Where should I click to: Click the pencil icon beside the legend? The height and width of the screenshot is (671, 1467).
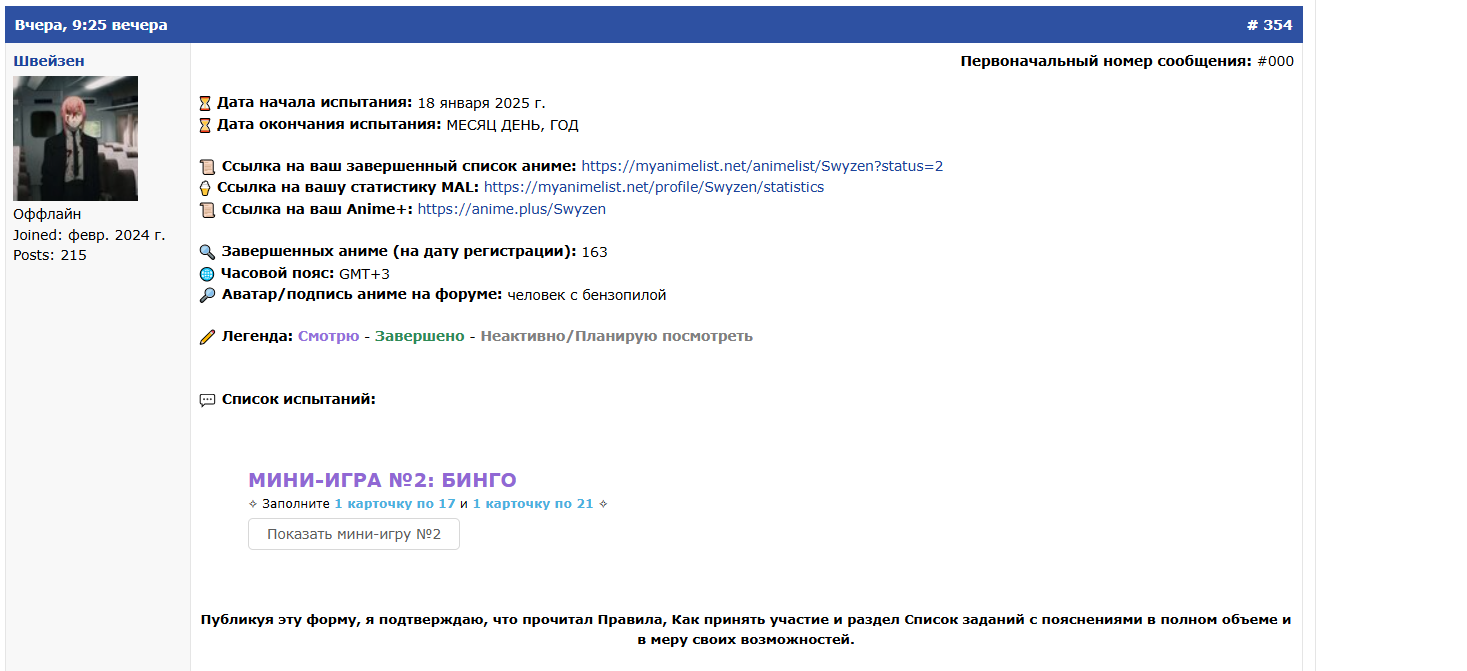pos(207,337)
